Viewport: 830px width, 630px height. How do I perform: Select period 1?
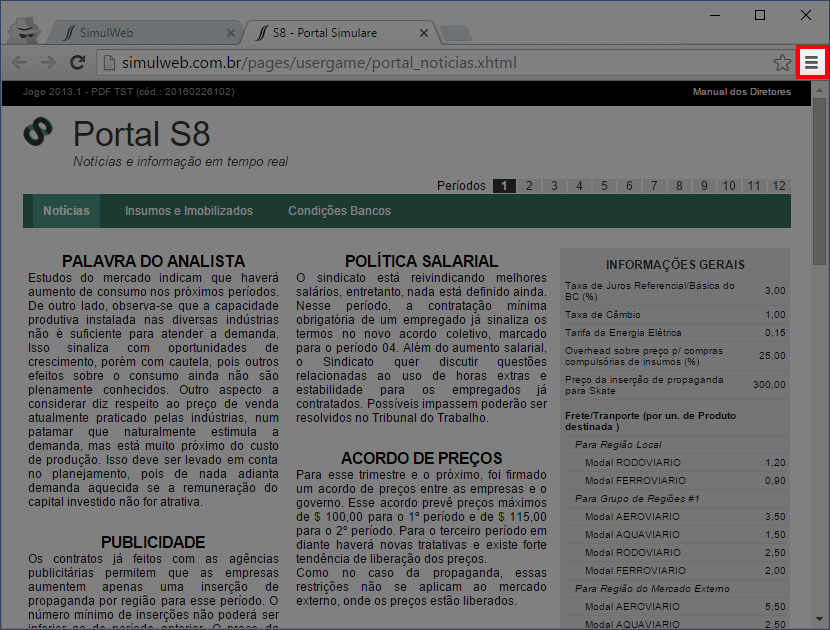click(504, 186)
